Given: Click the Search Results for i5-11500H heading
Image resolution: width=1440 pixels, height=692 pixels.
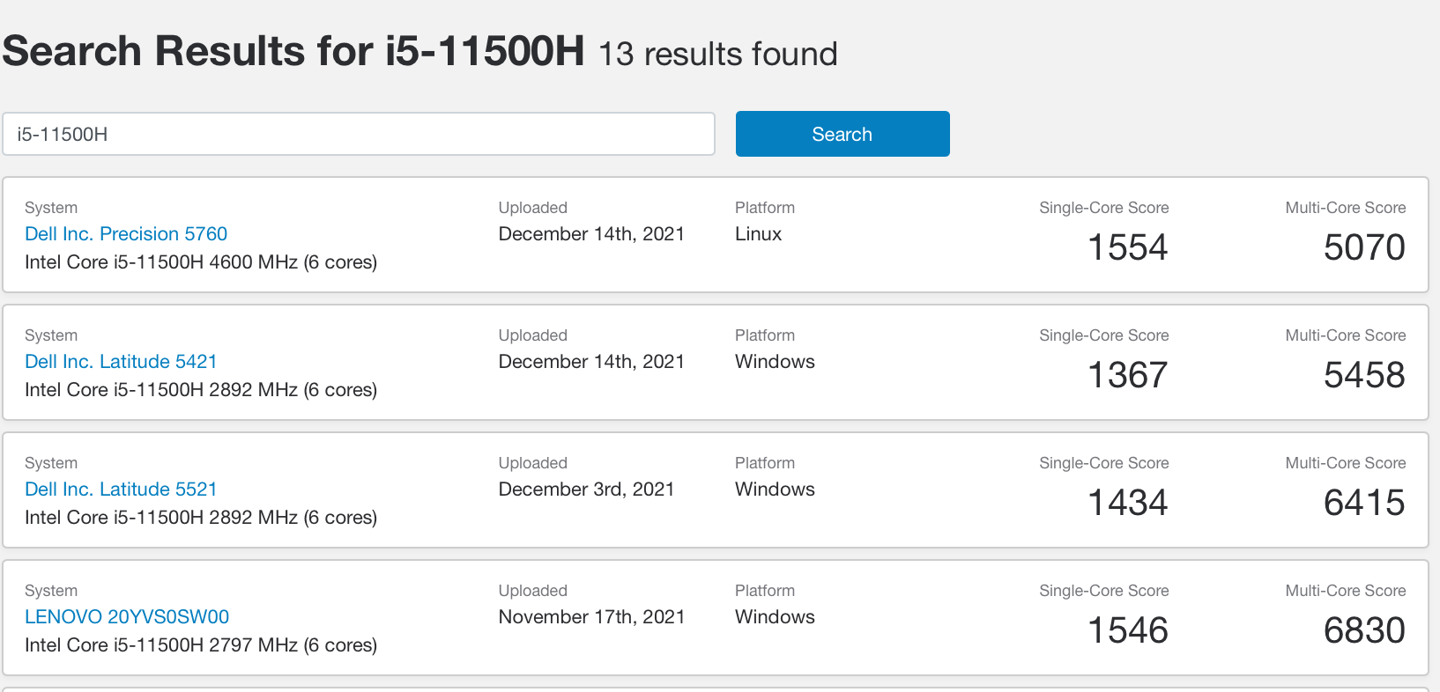Looking at the screenshot, I should pyautogui.click(x=293, y=51).
